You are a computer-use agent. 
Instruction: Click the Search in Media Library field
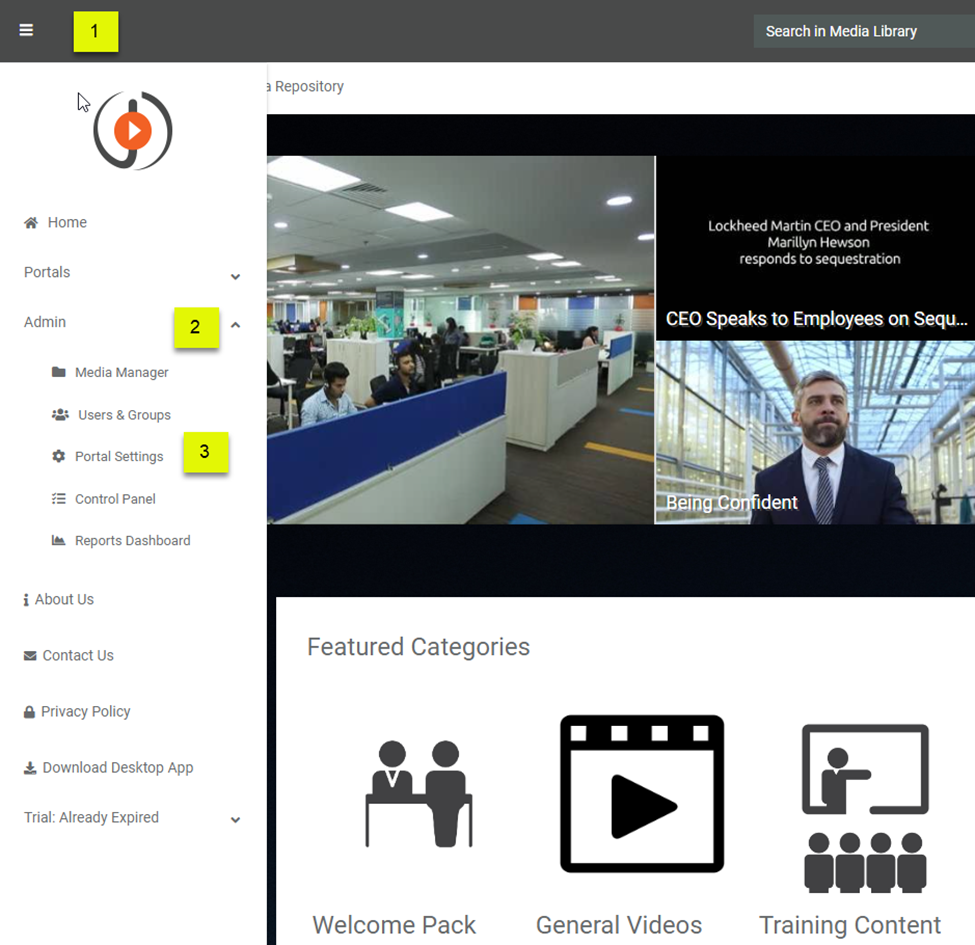point(863,31)
